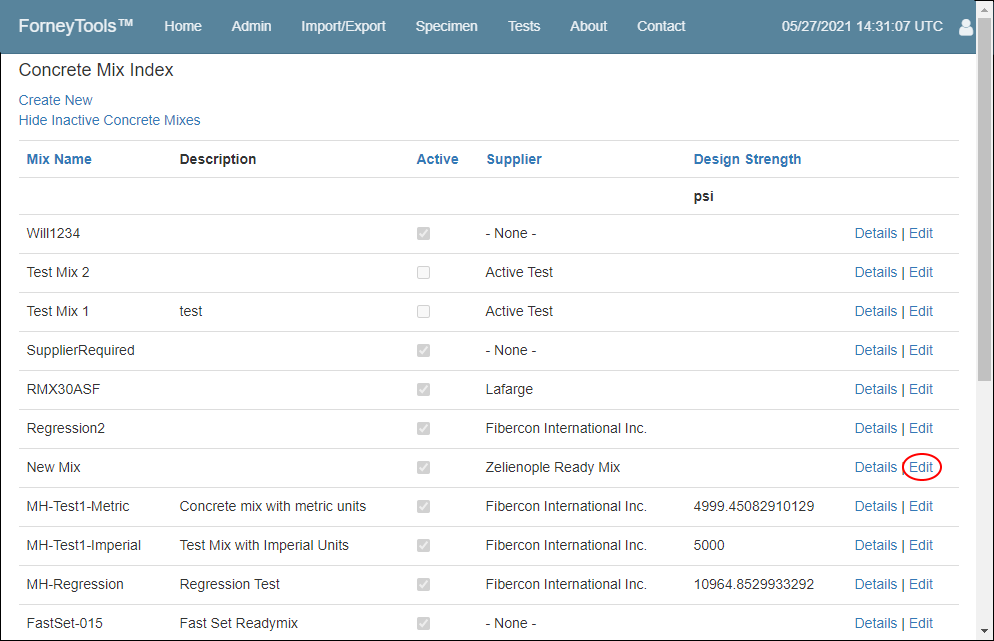The width and height of the screenshot is (994, 641).
Task: Edit the RMX30ASF mix
Action: click(x=921, y=389)
